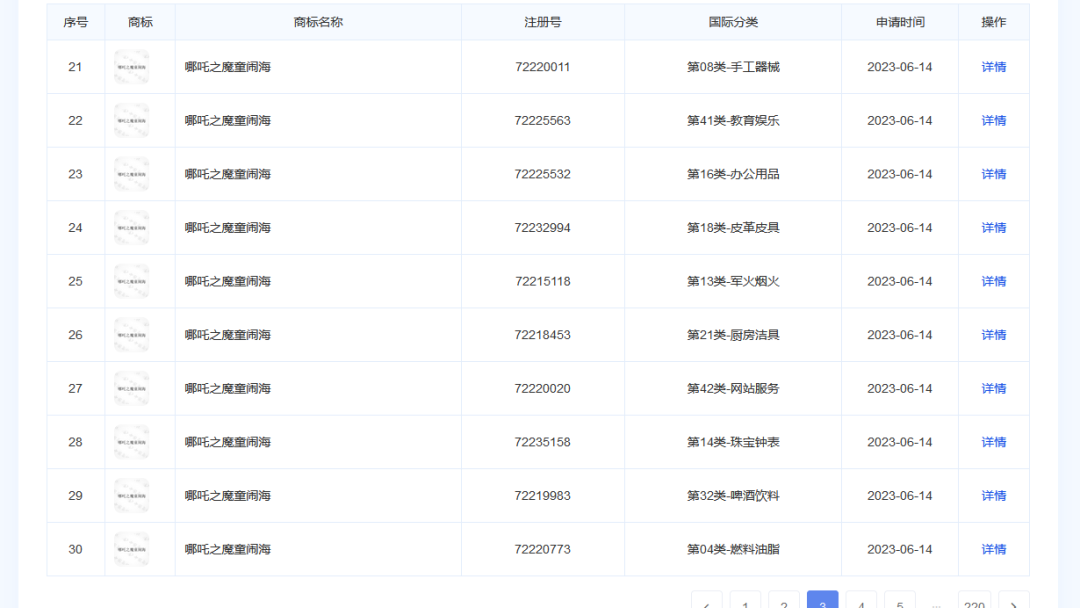Open 详情 for registration 72219983
The width and height of the screenshot is (1080, 608).
click(x=993, y=496)
